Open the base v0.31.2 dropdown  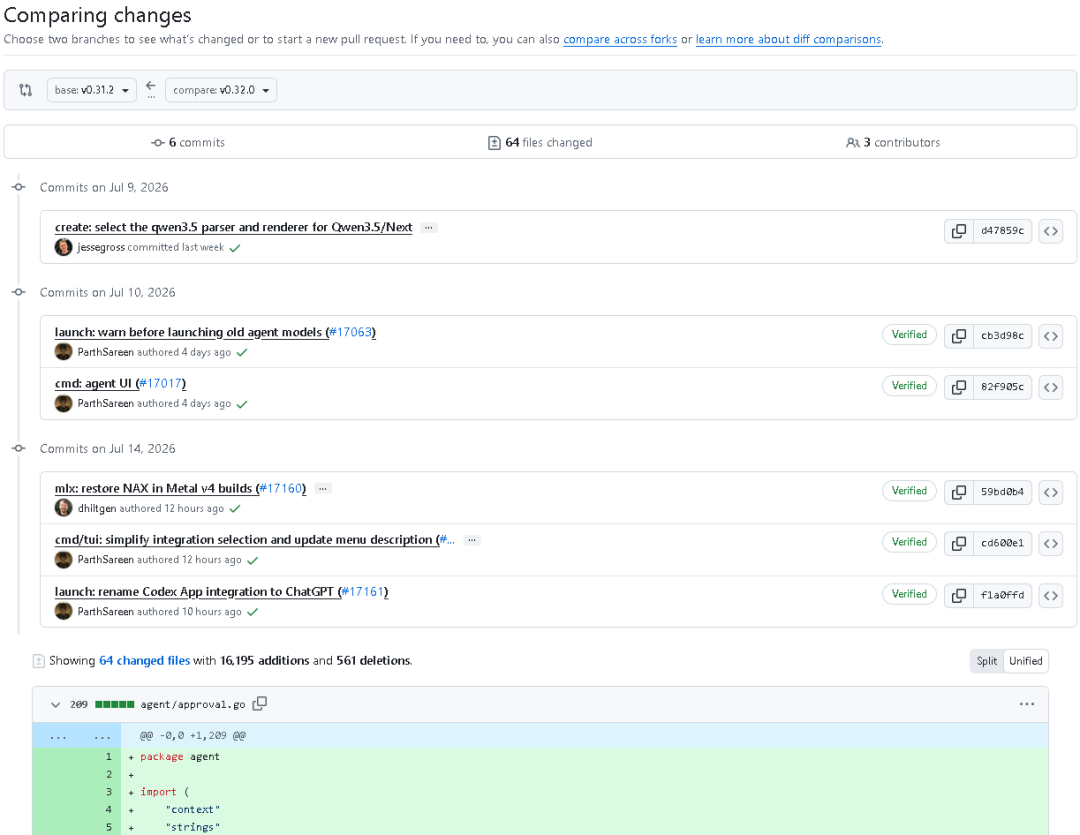click(x=92, y=90)
